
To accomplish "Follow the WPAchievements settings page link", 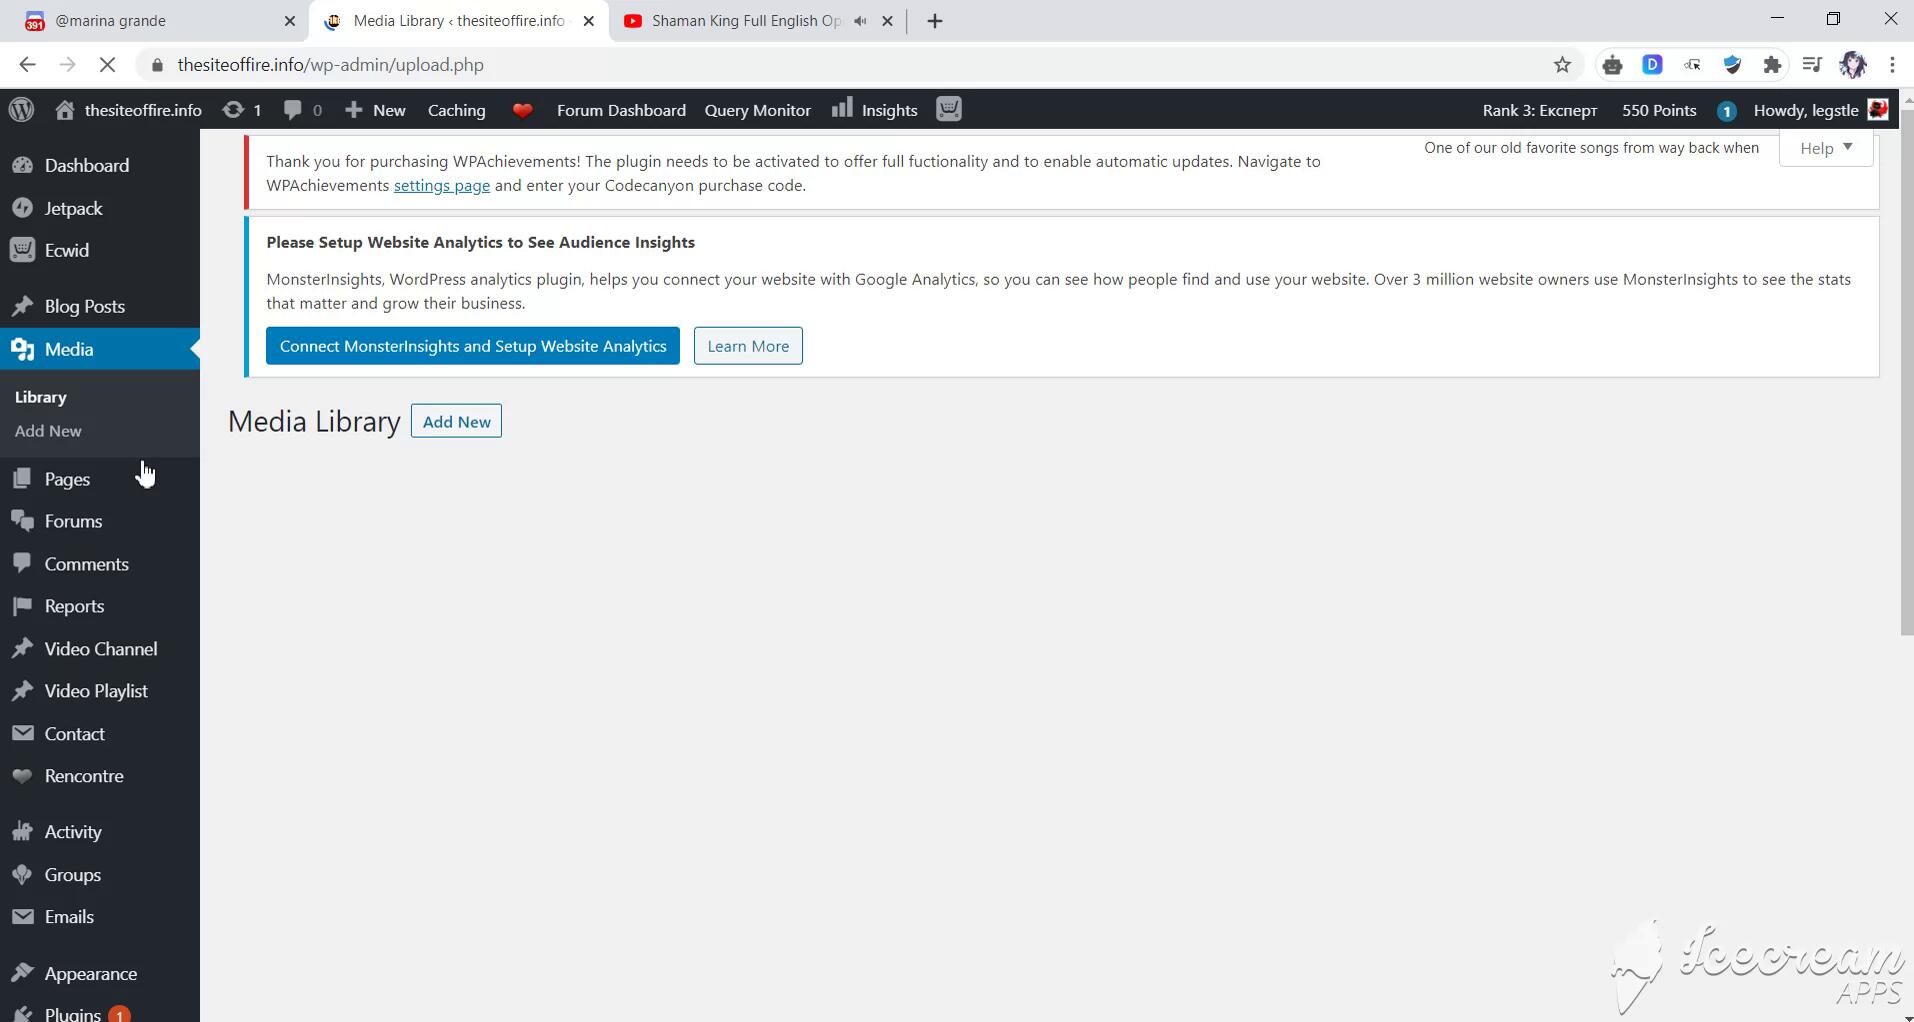I will click(x=441, y=185).
